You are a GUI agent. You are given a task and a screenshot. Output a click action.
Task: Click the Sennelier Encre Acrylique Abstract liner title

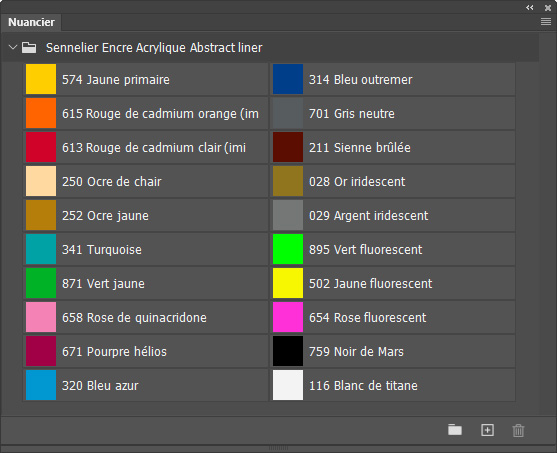[154, 48]
